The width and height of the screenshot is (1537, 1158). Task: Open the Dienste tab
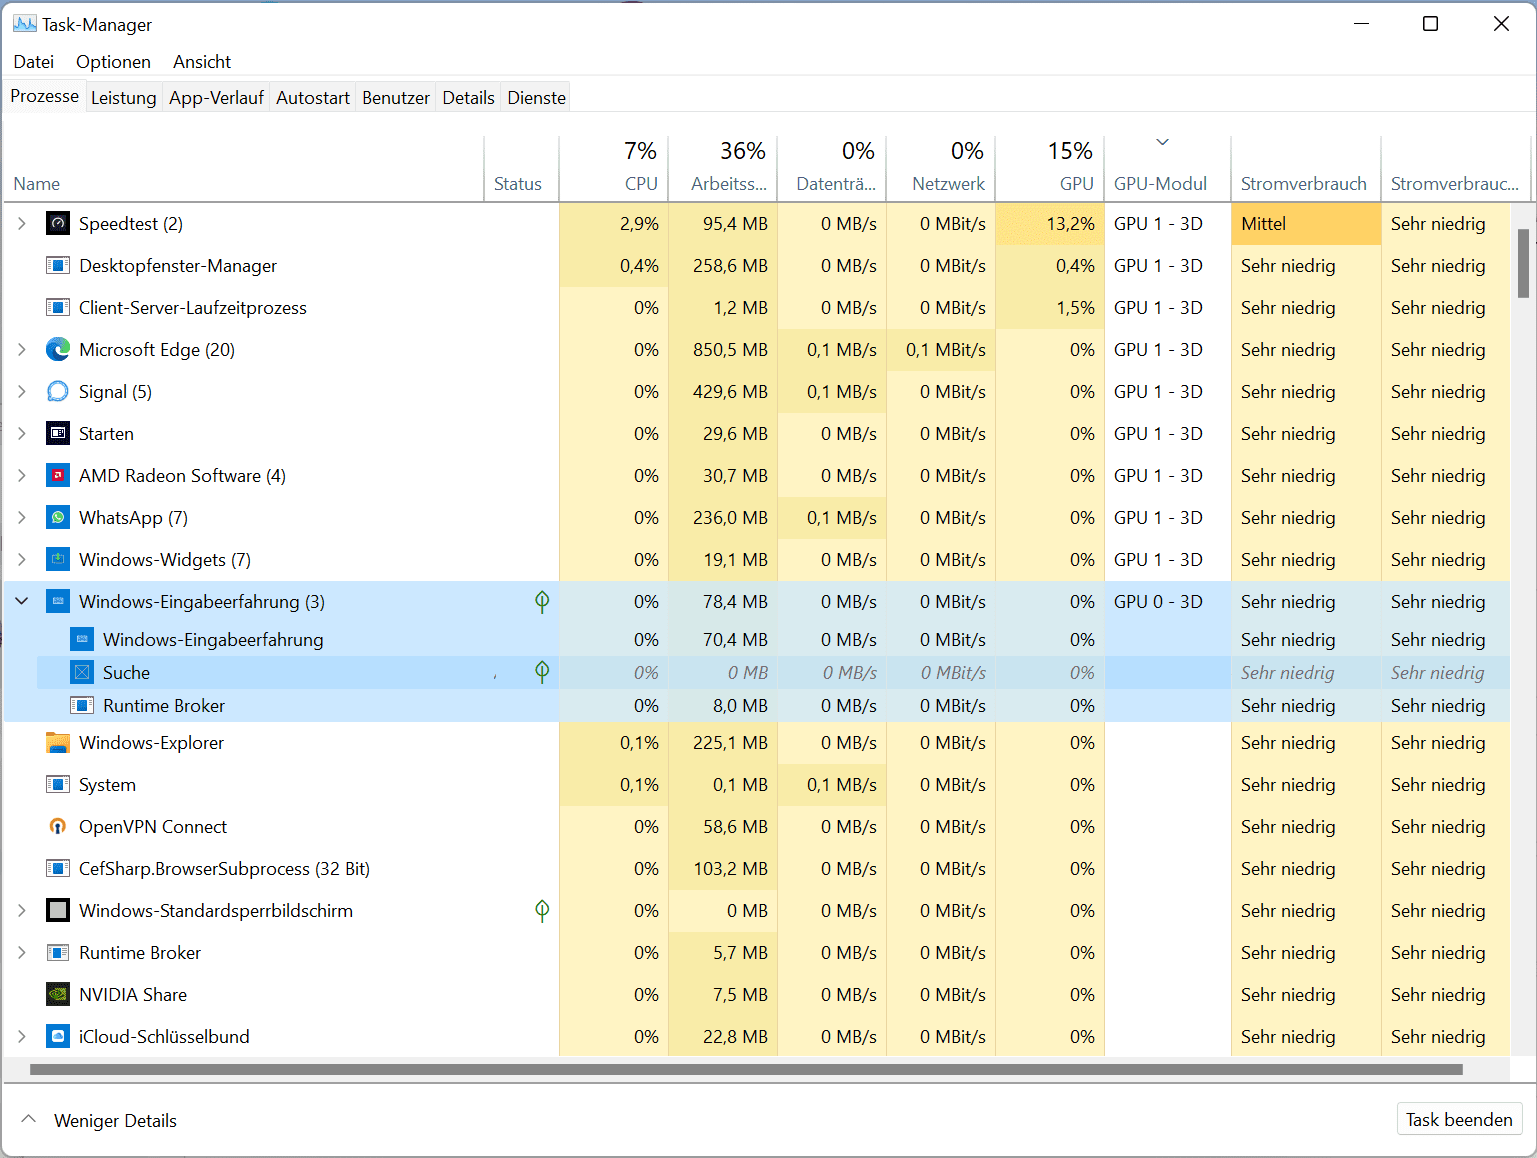(x=537, y=98)
